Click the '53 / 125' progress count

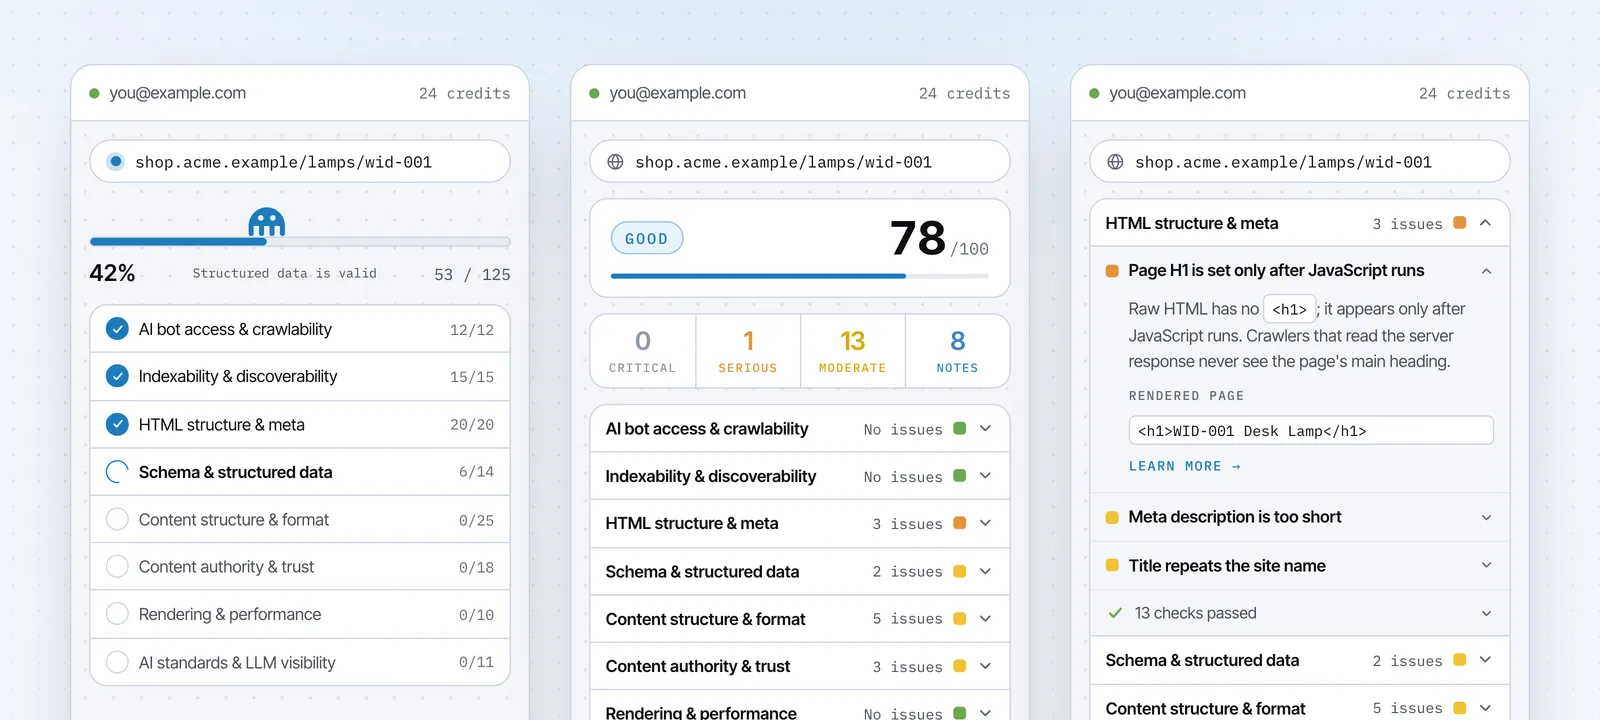(472, 274)
